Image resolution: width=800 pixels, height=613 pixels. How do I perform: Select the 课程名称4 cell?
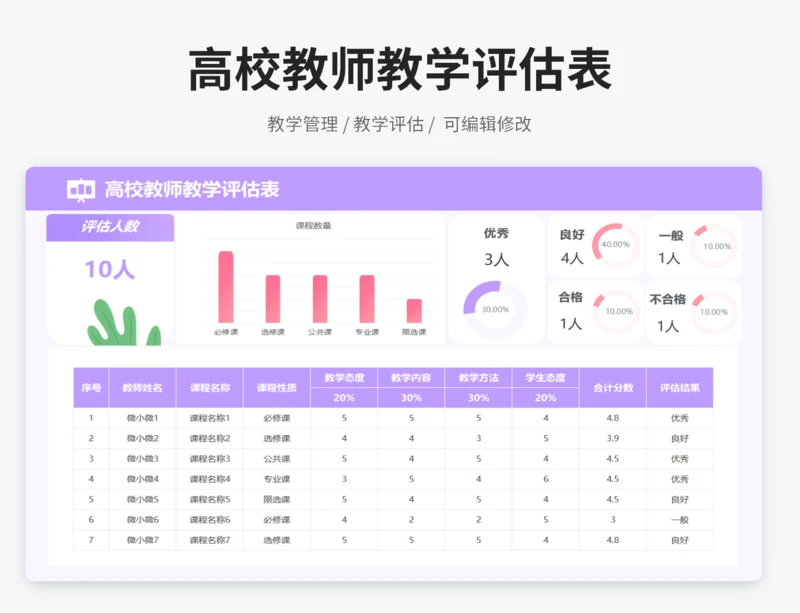[x=210, y=479]
